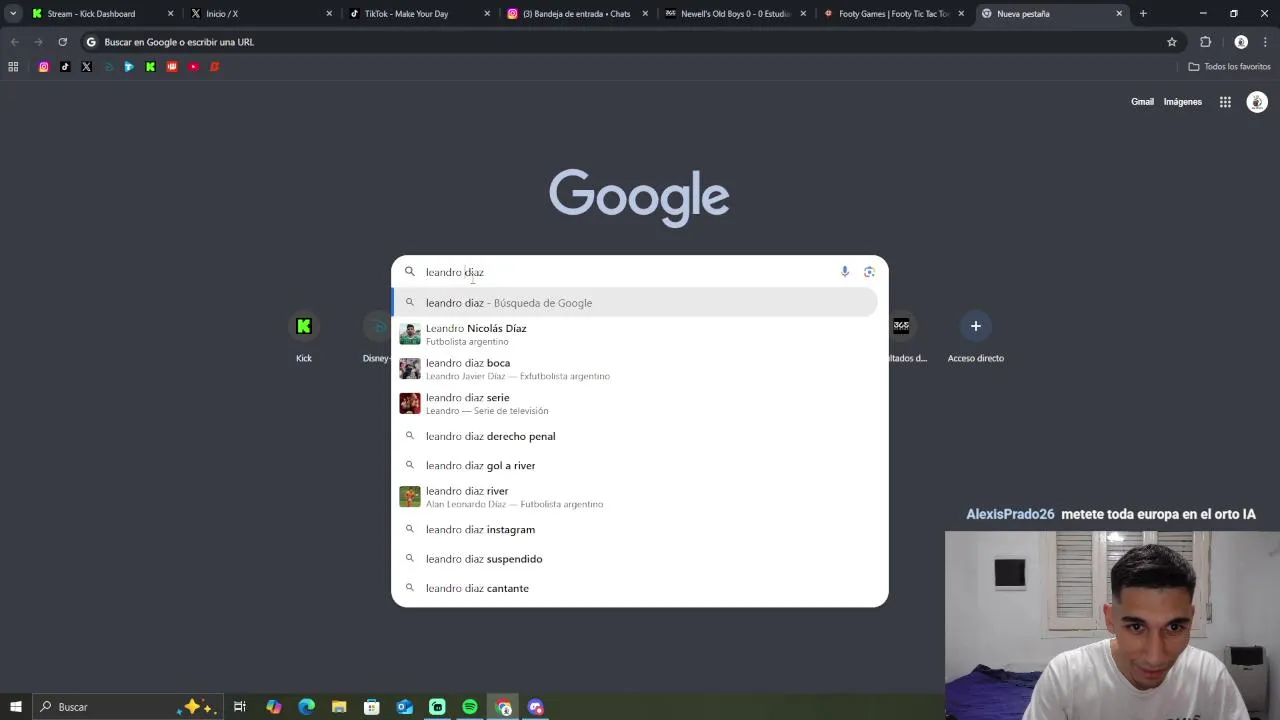Image resolution: width=1280 pixels, height=720 pixels.
Task: Open the Gmail link
Action: [x=1142, y=102]
